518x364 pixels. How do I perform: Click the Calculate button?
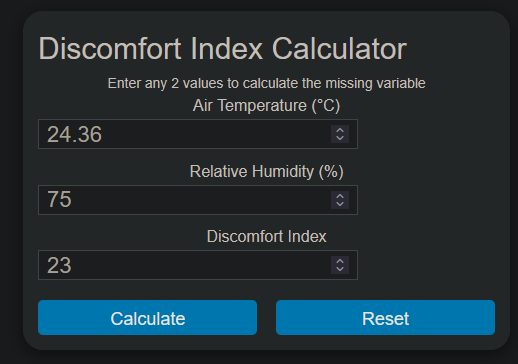coord(147,318)
